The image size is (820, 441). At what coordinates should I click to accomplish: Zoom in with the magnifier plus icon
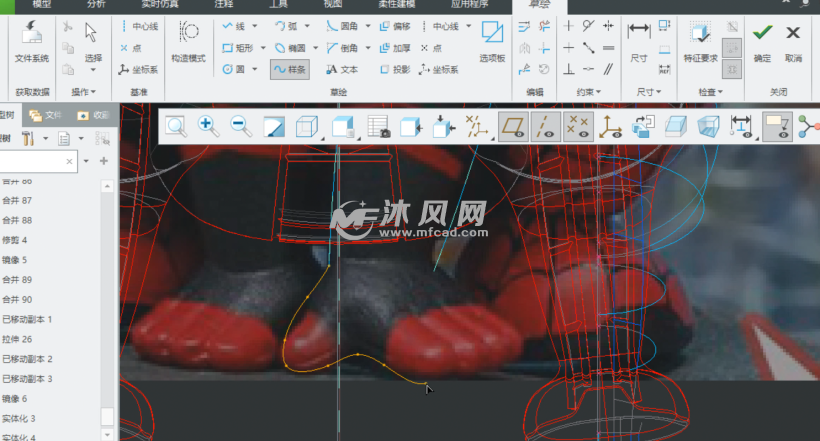(x=208, y=127)
